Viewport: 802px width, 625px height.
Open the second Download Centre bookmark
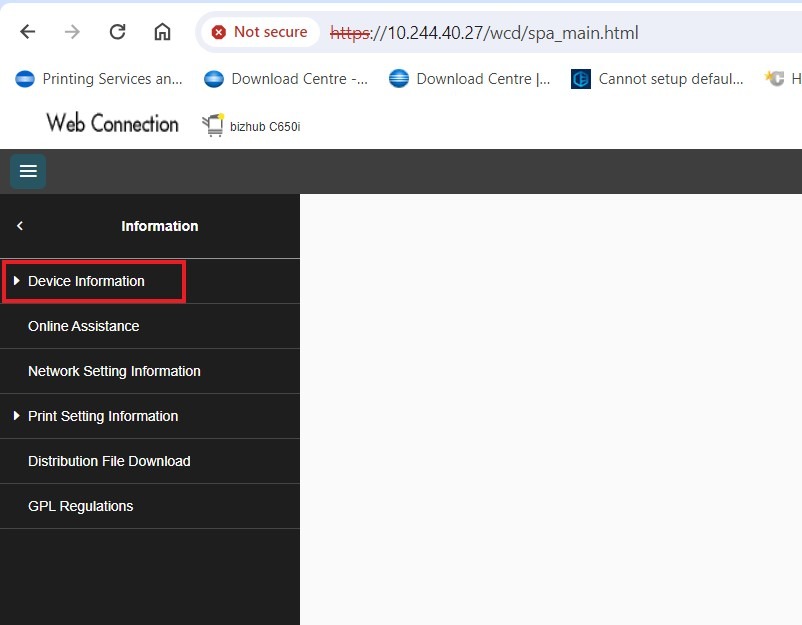(470, 79)
